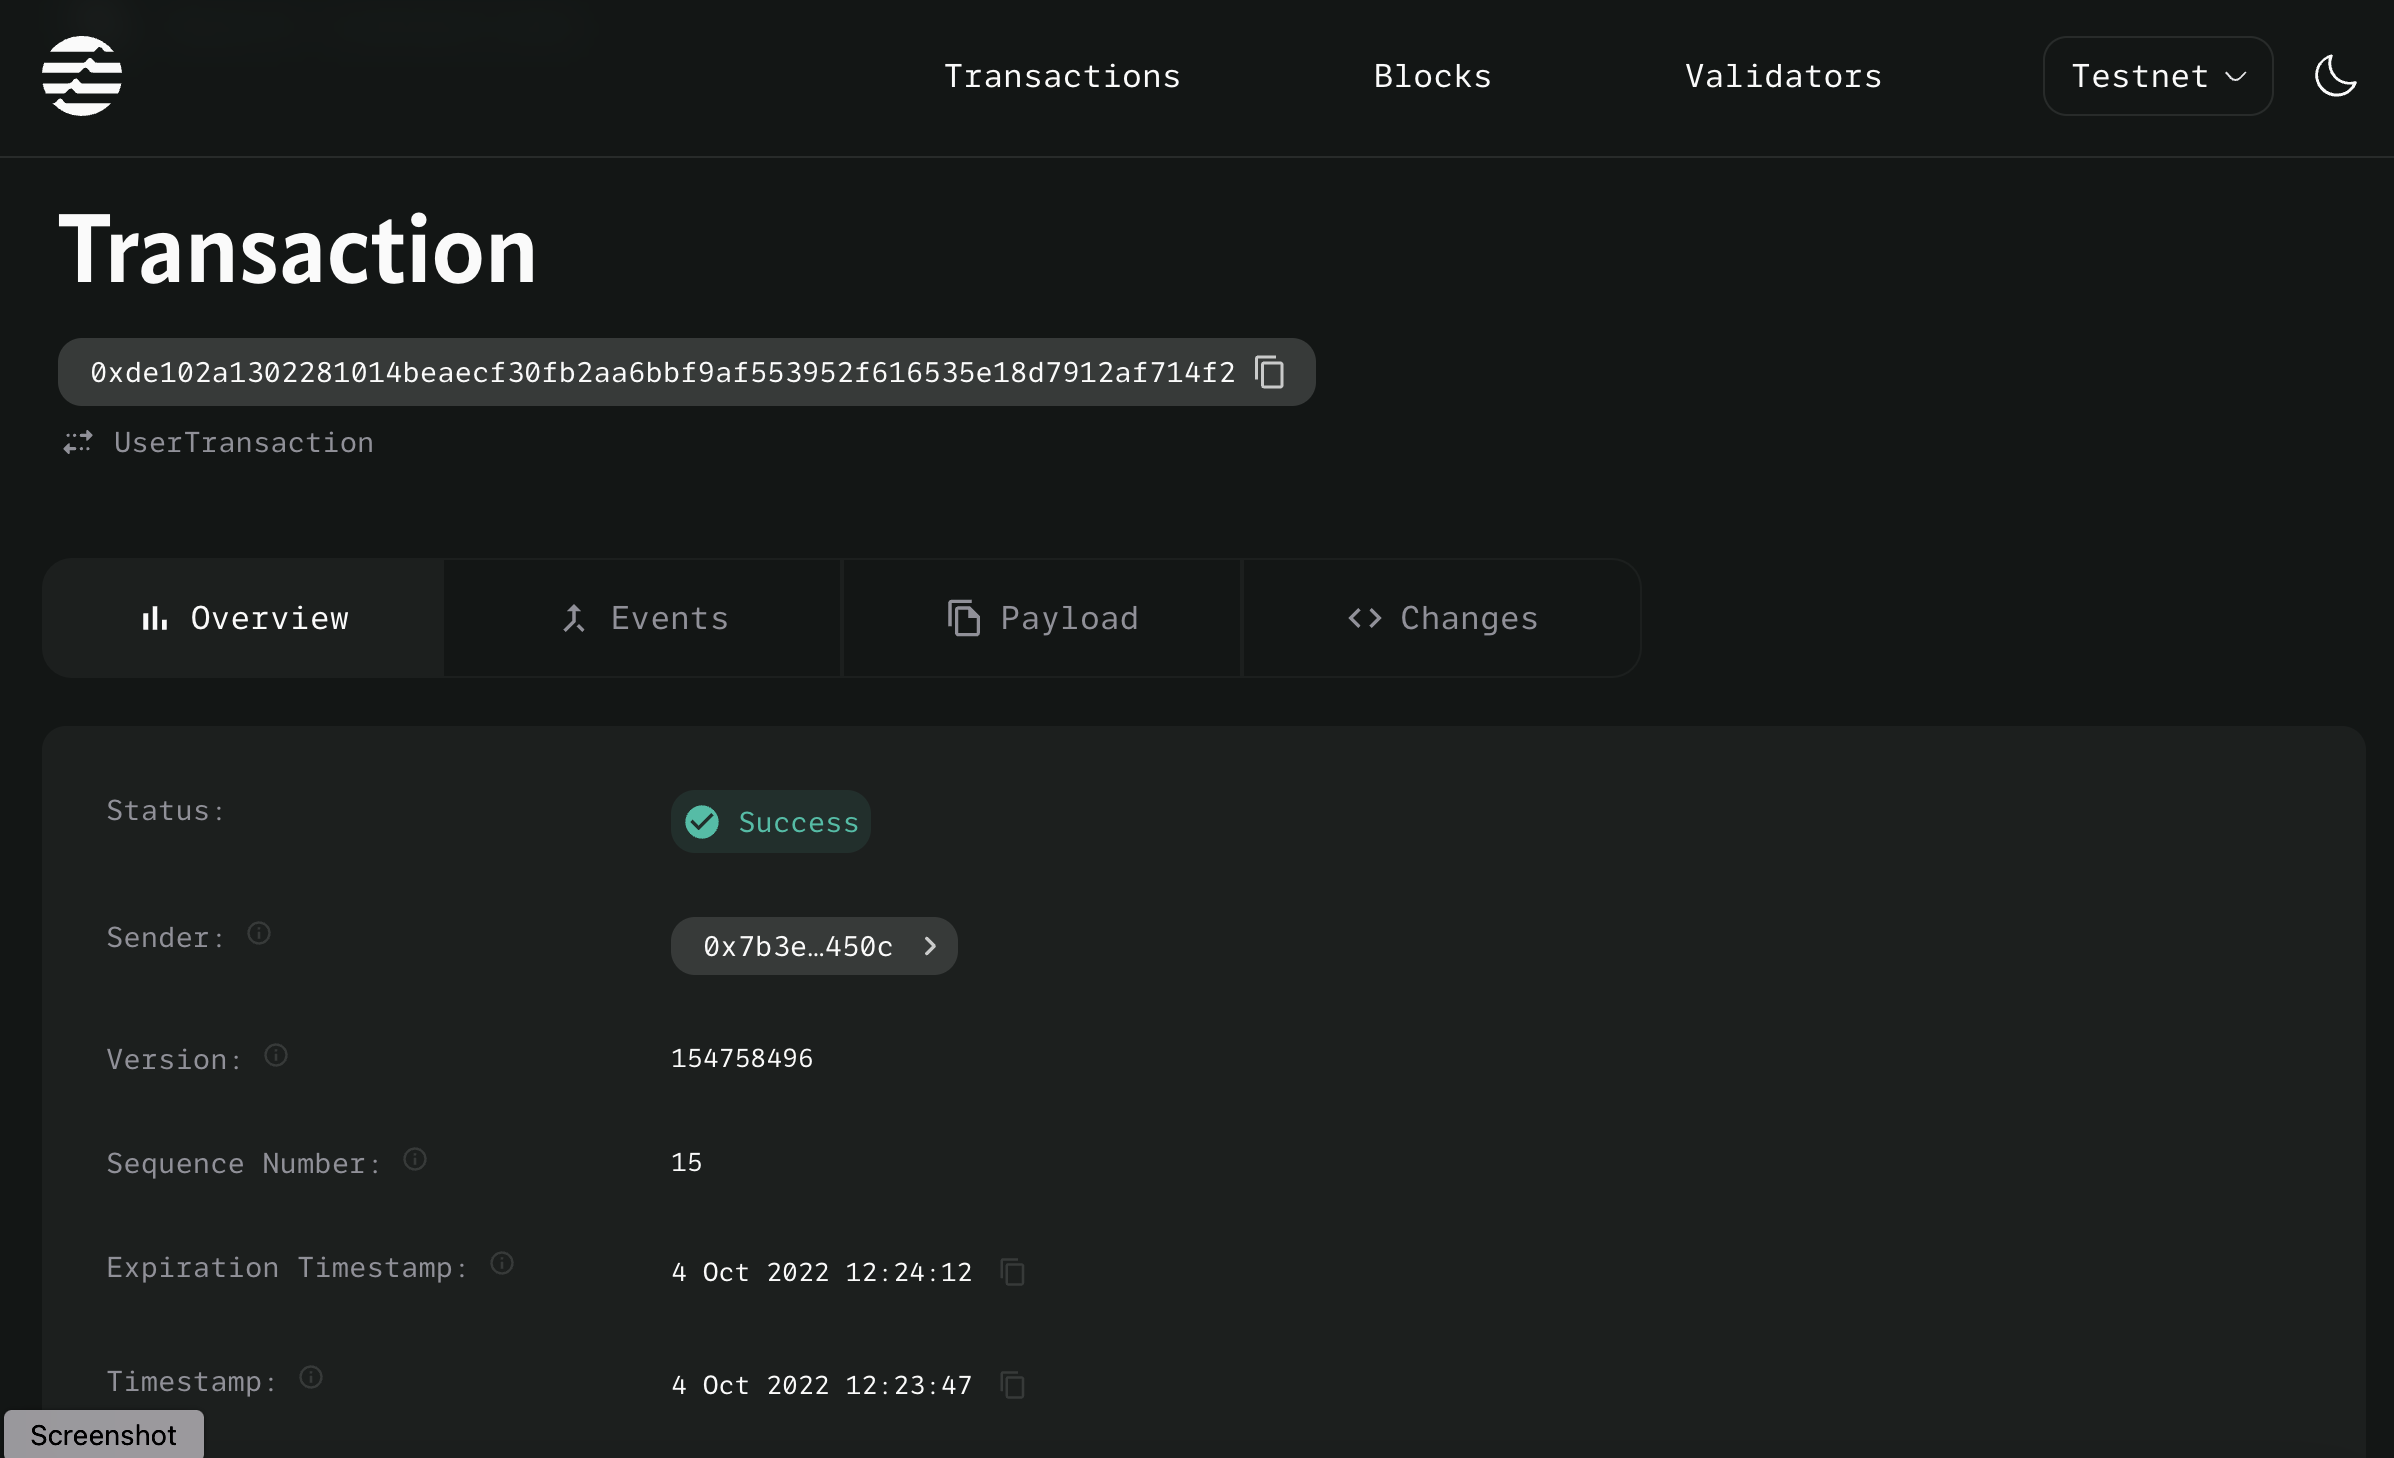Click the Changes code brackets icon
Image resolution: width=2394 pixels, height=1458 pixels.
pyautogui.click(x=1364, y=618)
